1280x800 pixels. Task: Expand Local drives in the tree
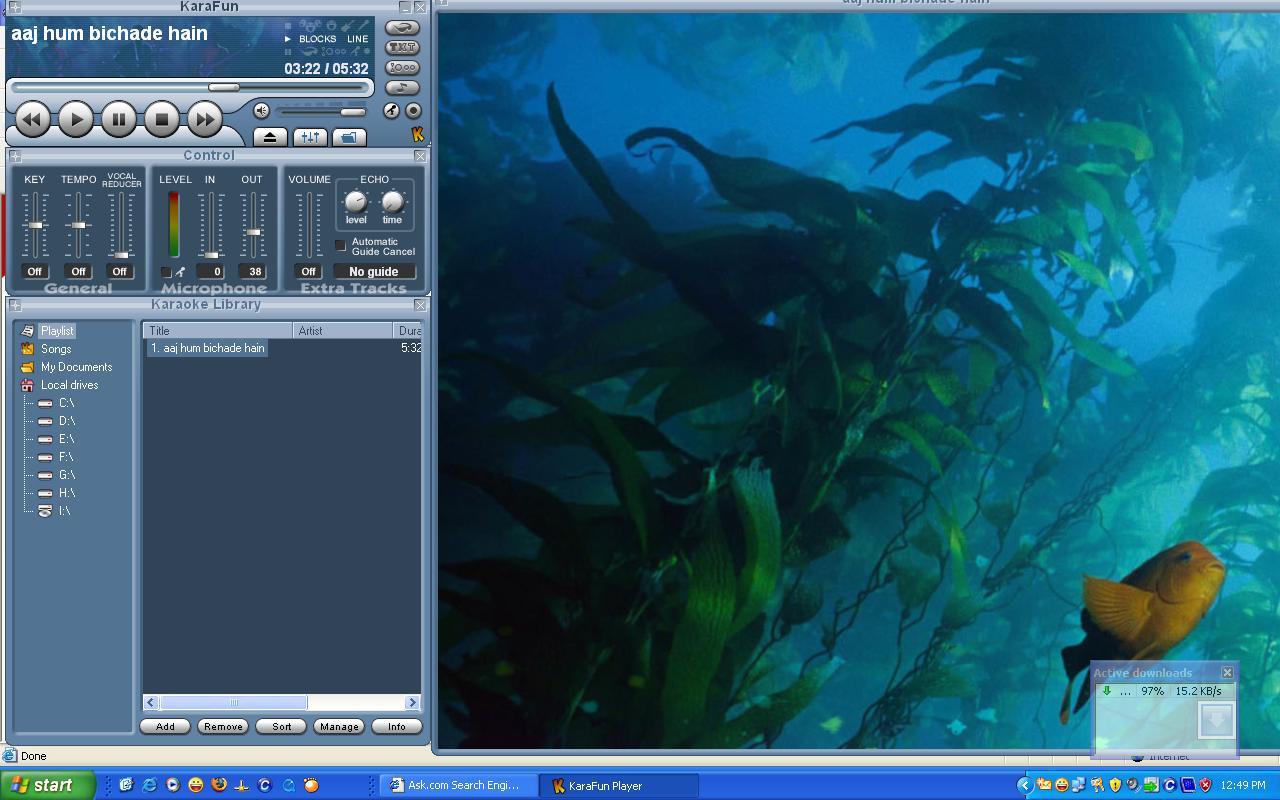click(69, 385)
